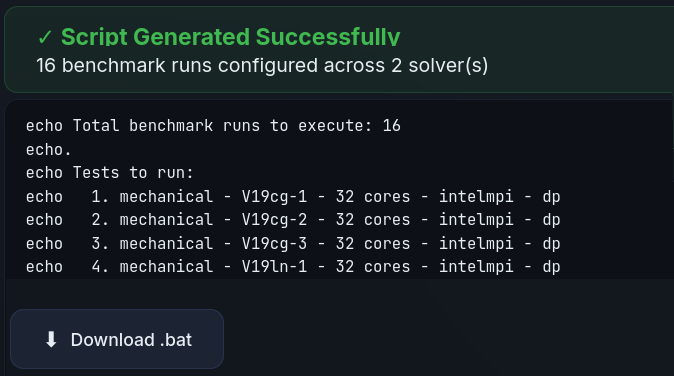Click intelmpi in the V19cg-1 row
Screen dimensions: 674x376
tap(476, 196)
